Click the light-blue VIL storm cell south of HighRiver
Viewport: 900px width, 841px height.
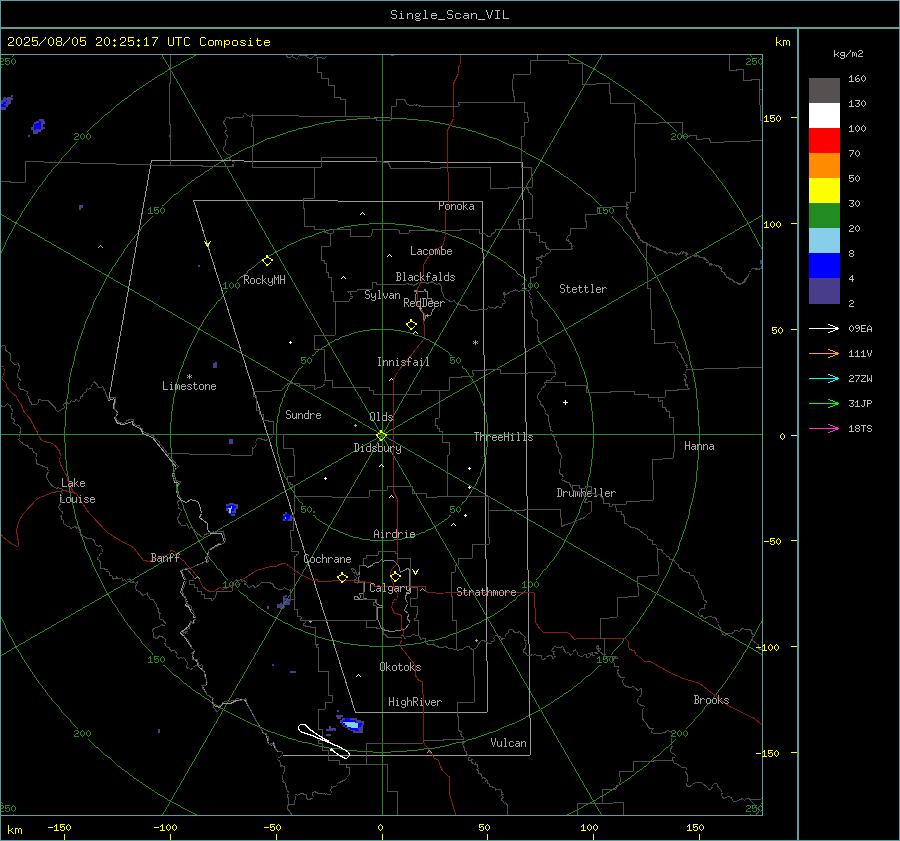(352, 724)
